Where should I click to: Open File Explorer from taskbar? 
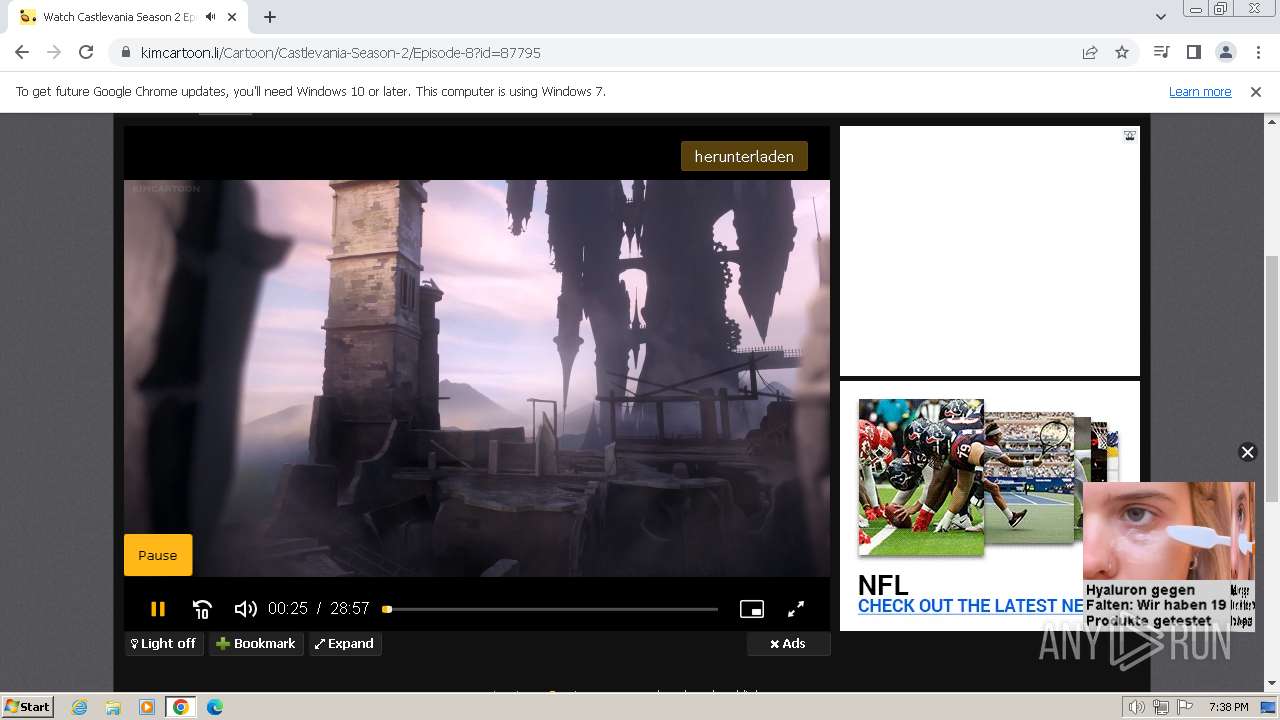coord(113,707)
